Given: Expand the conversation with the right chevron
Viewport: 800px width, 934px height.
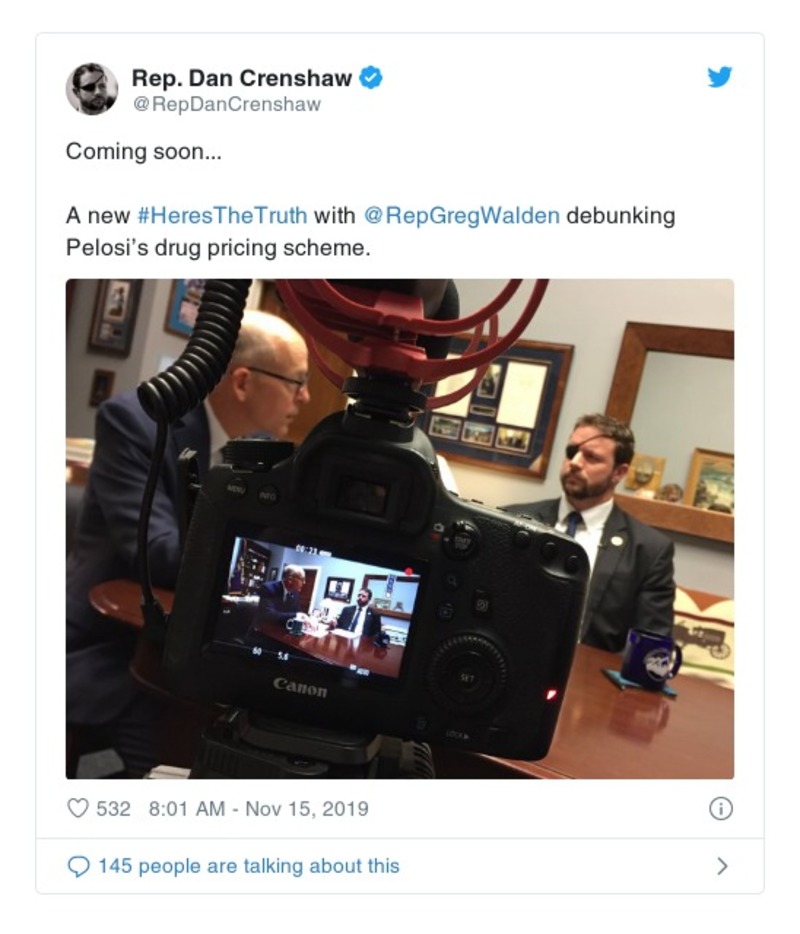Looking at the screenshot, I should (722, 866).
